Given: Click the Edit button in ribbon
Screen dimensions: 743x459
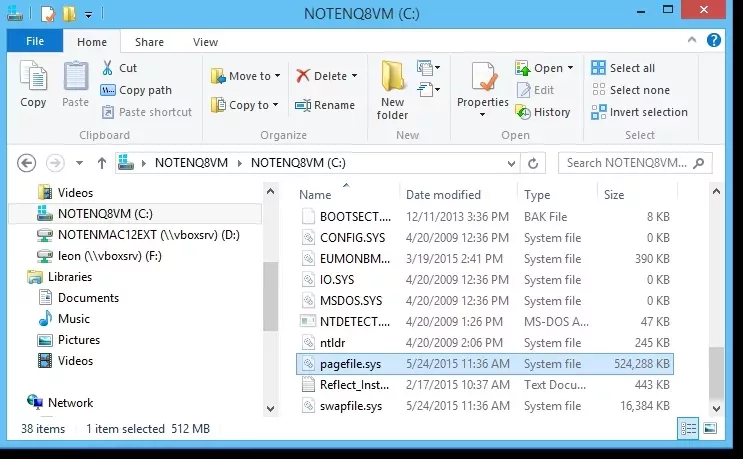Looking at the screenshot, I should (x=535, y=90).
